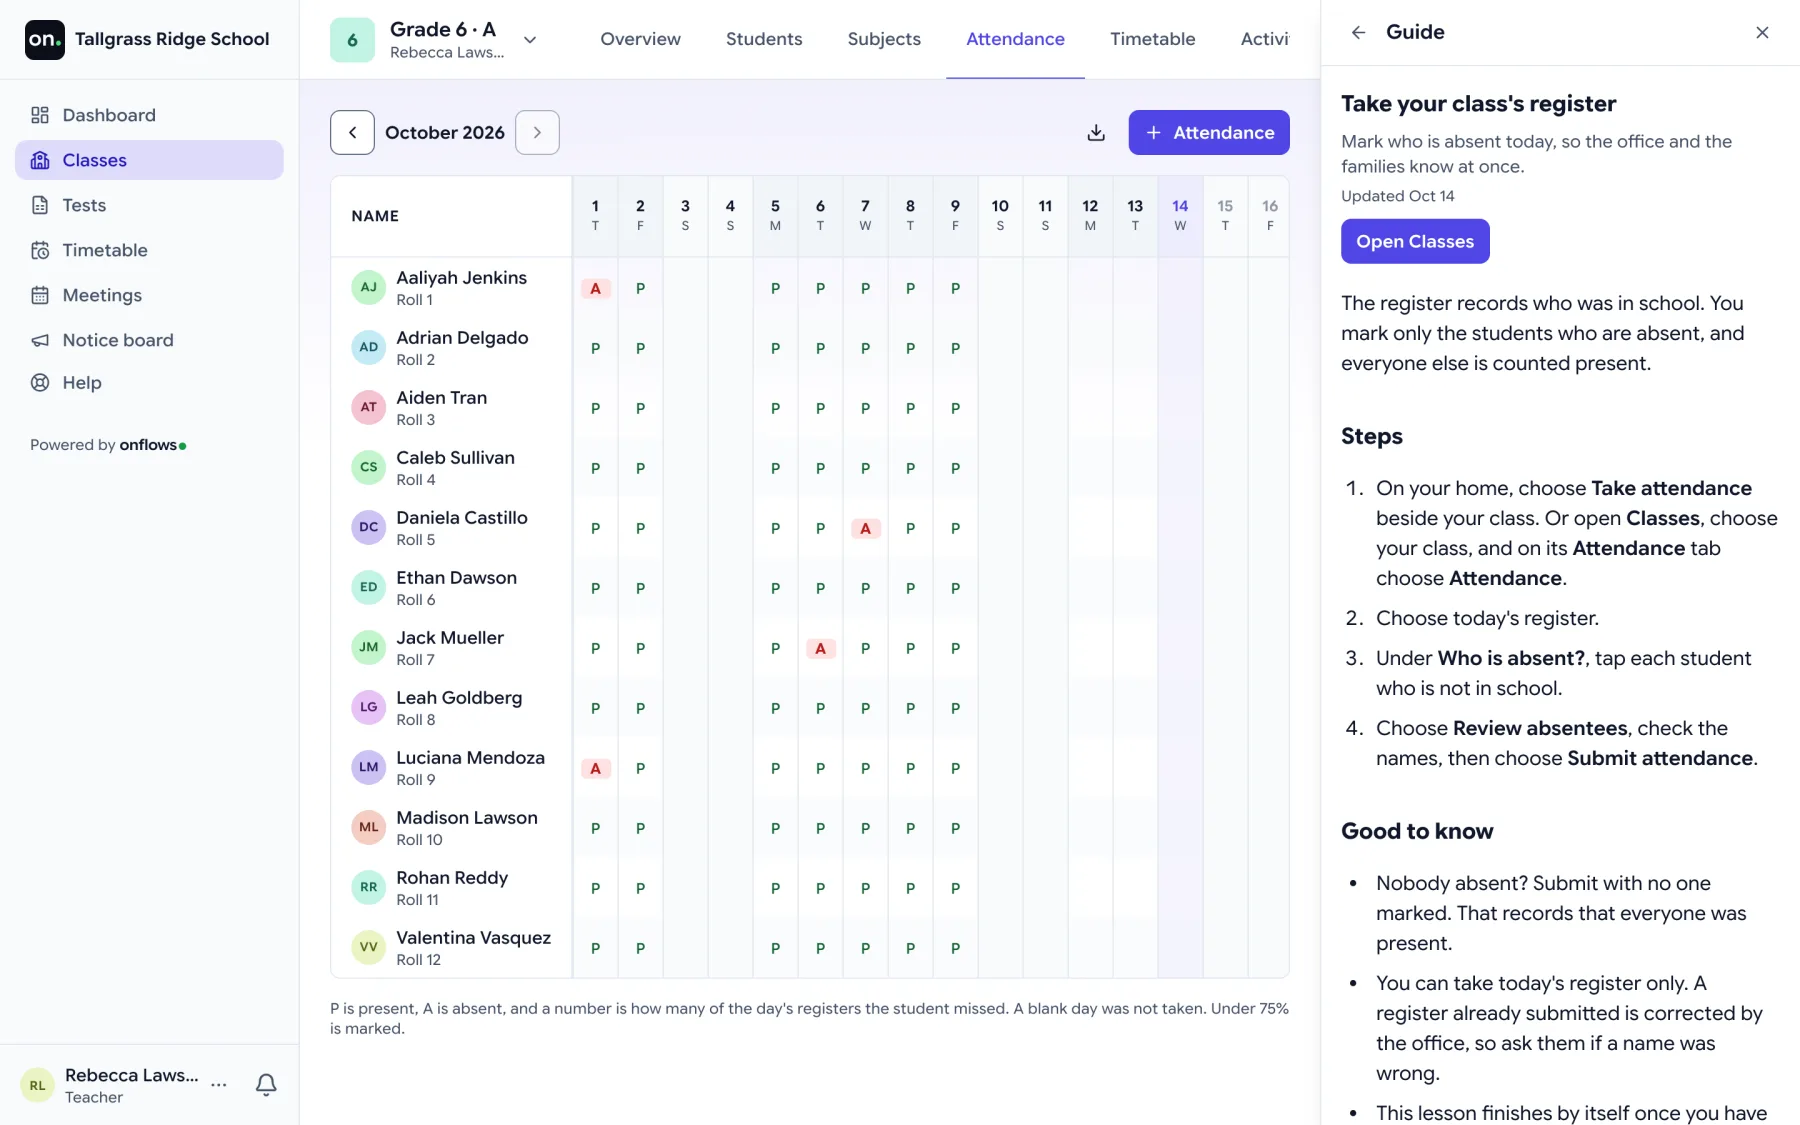Click Valentina Vasquez avatar VV
This screenshot has width=1800, height=1125.
(x=369, y=947)
